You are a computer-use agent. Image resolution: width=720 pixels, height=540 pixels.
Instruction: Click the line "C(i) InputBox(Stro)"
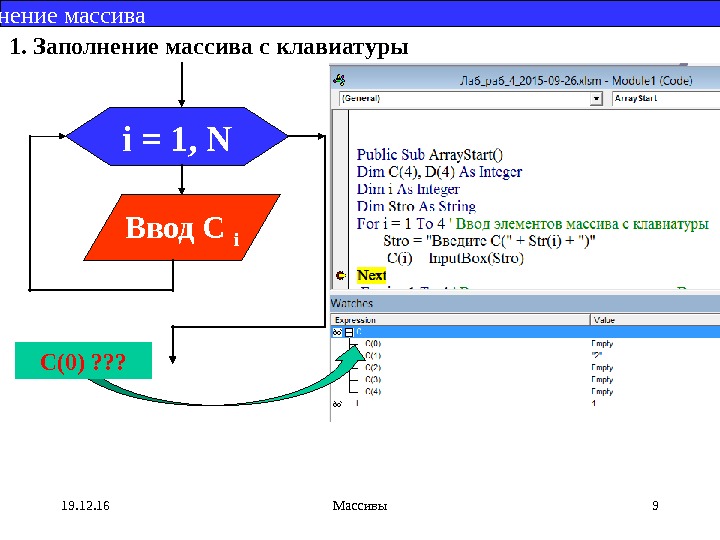coord(455,258)
